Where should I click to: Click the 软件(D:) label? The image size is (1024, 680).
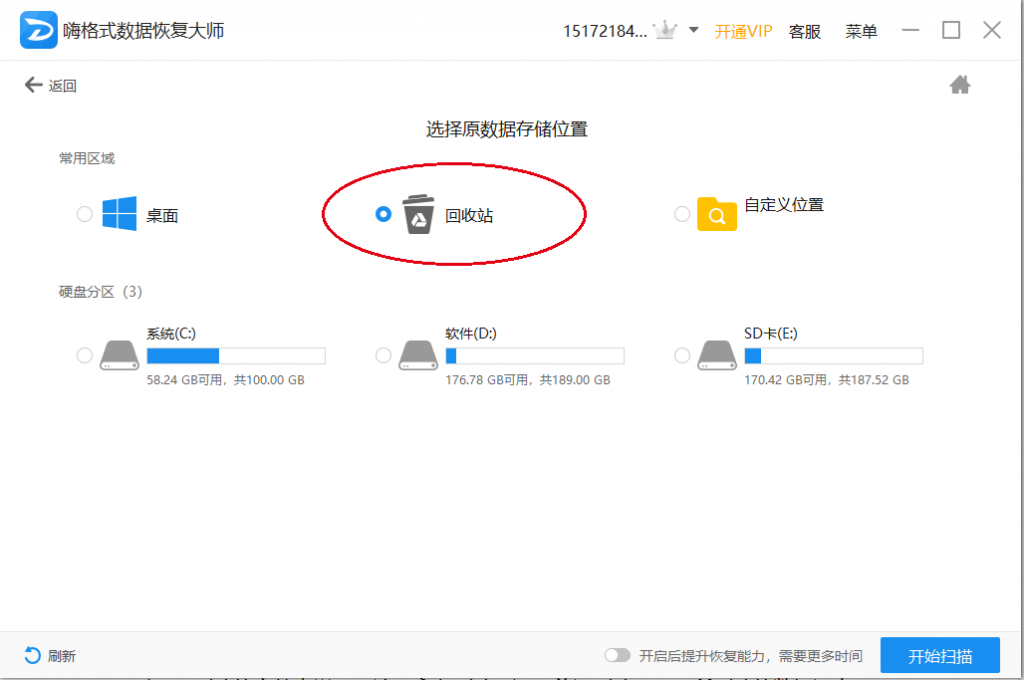(471, 334)
